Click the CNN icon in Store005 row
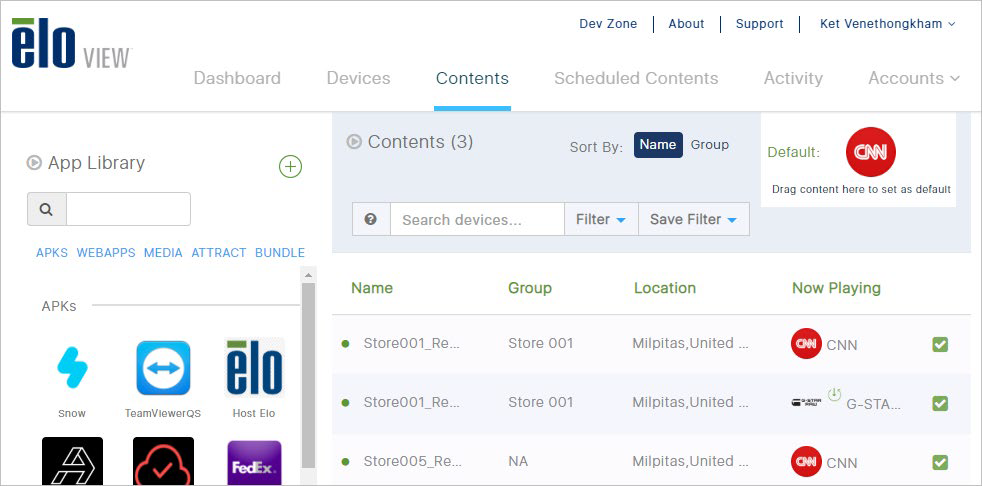982x486 pixels. tap(806, 462)
